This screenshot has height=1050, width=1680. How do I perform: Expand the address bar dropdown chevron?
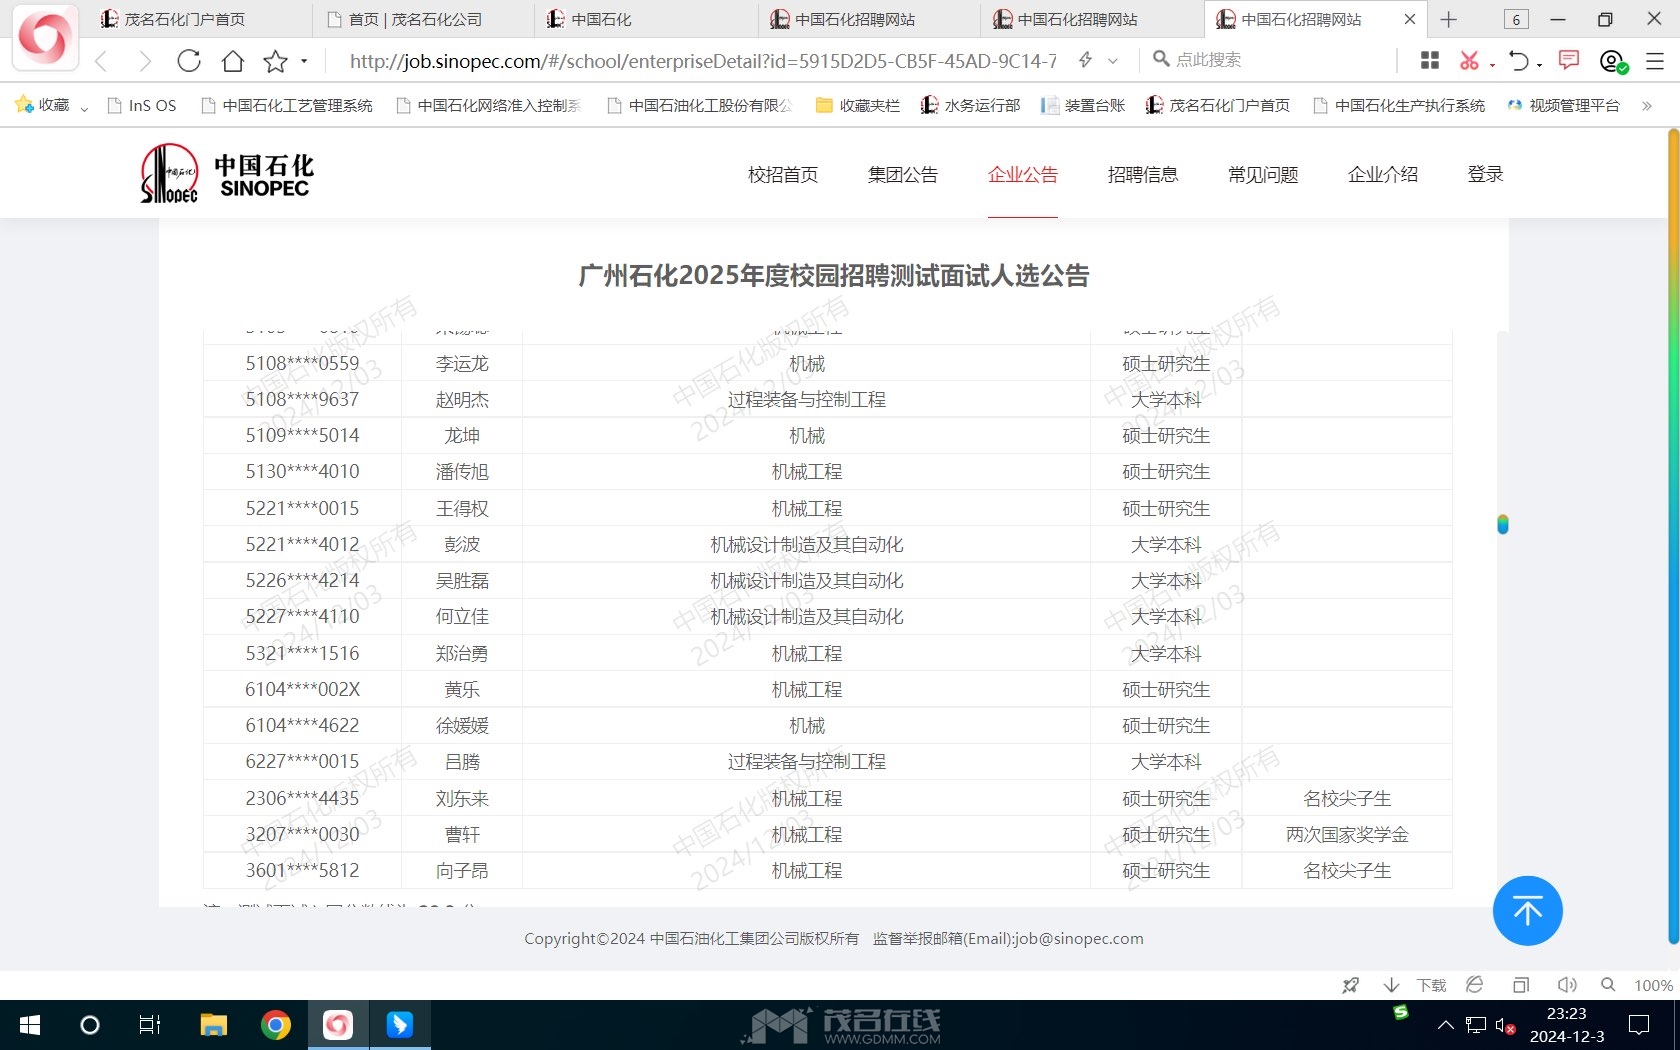point(1113,61)
